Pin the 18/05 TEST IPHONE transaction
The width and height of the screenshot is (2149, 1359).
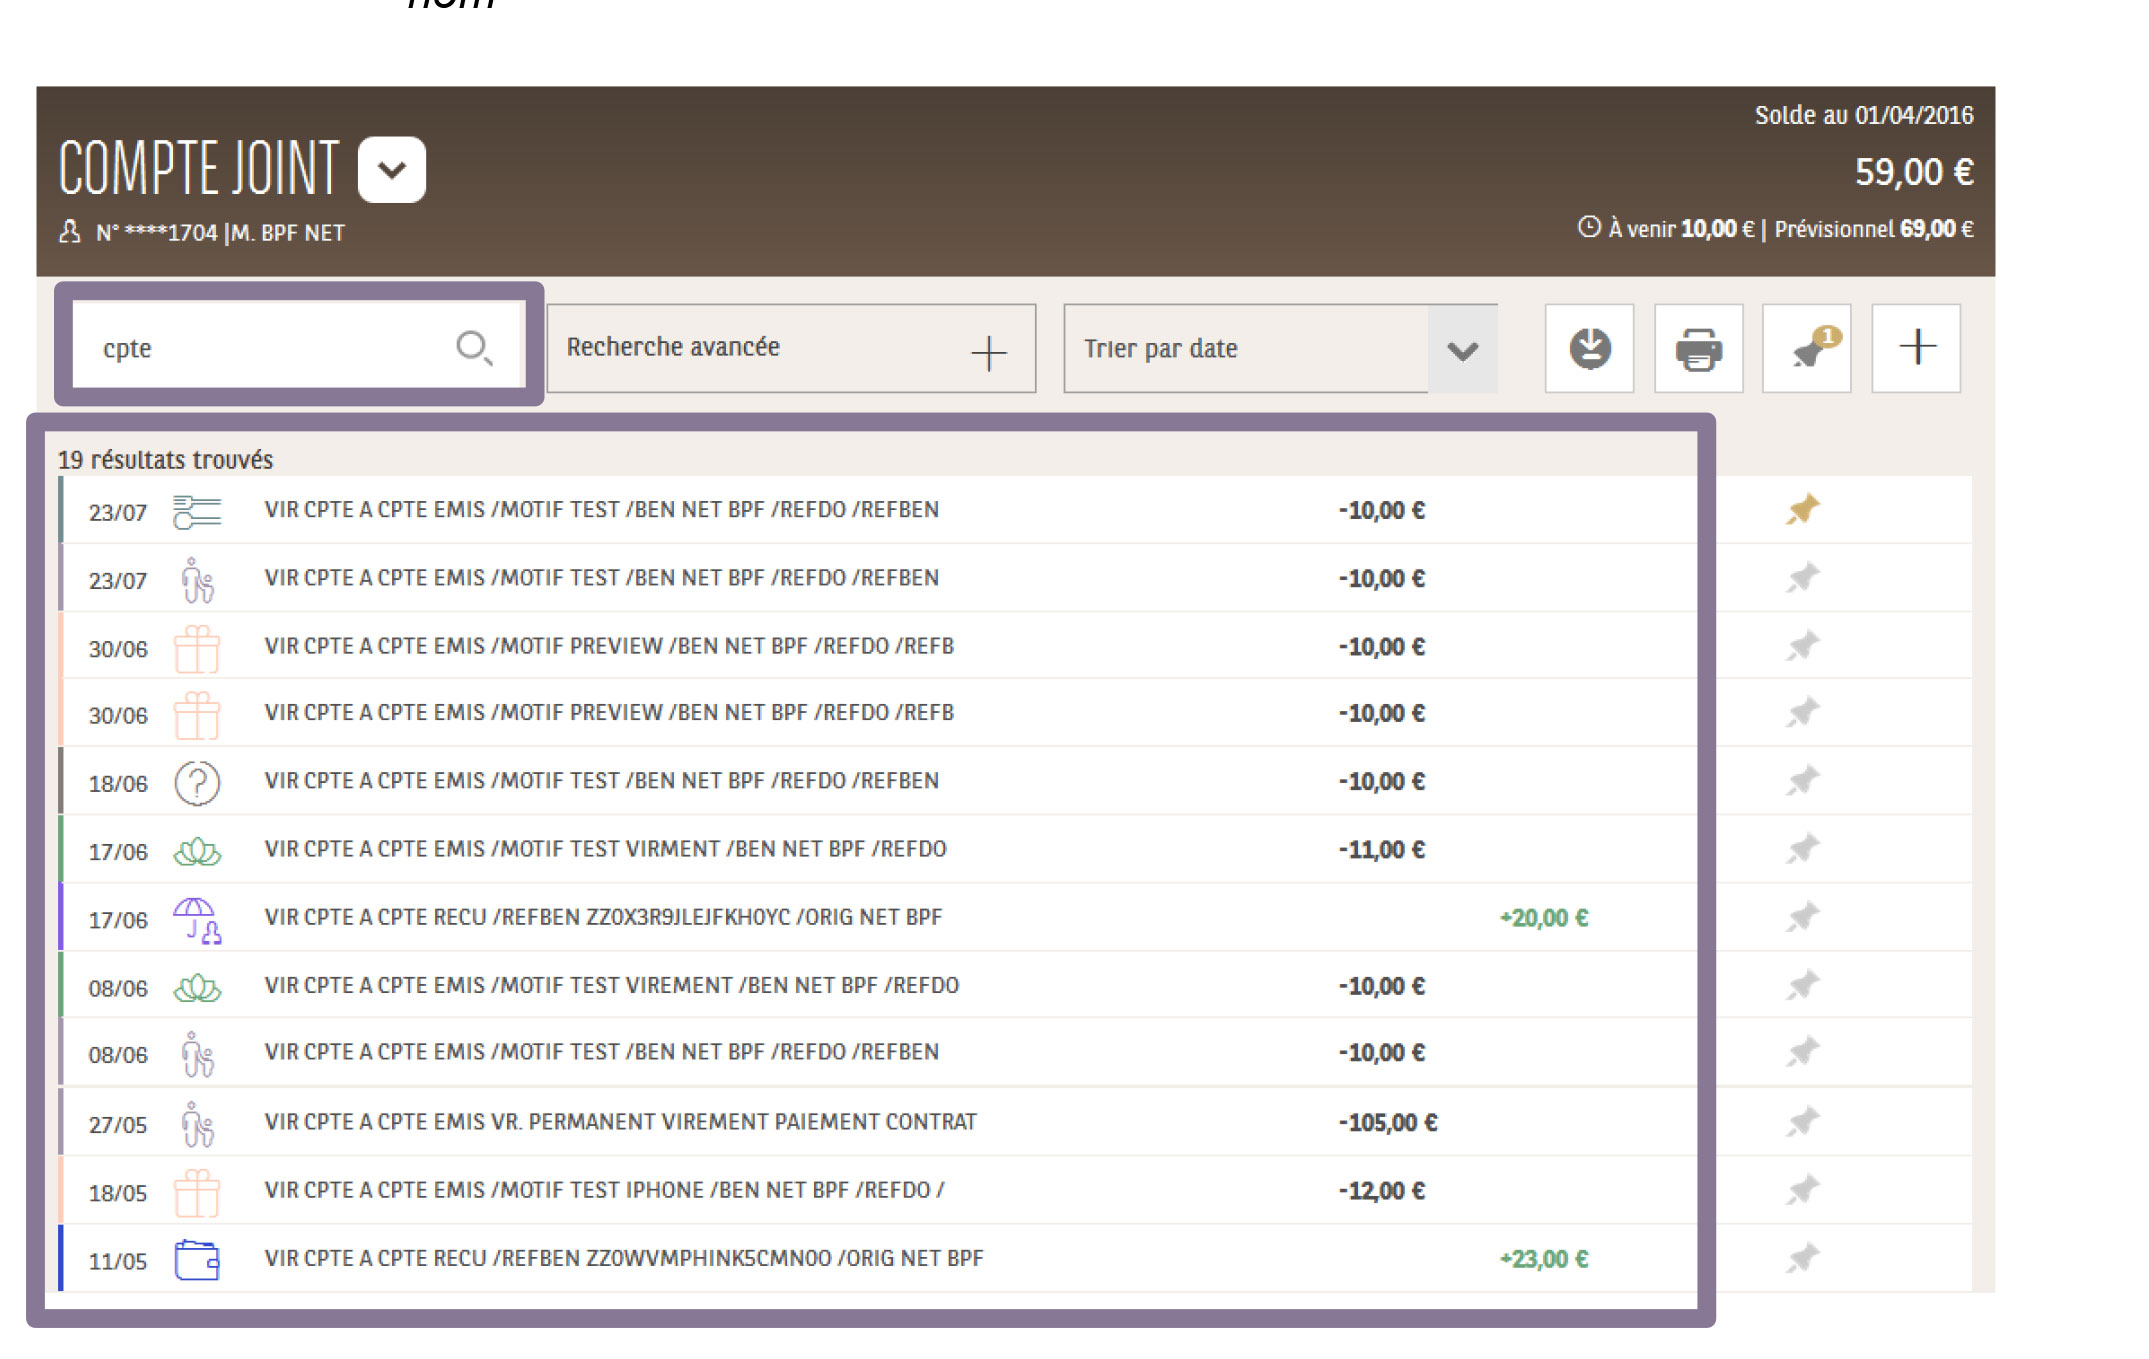click(x=1802, y=1190)
